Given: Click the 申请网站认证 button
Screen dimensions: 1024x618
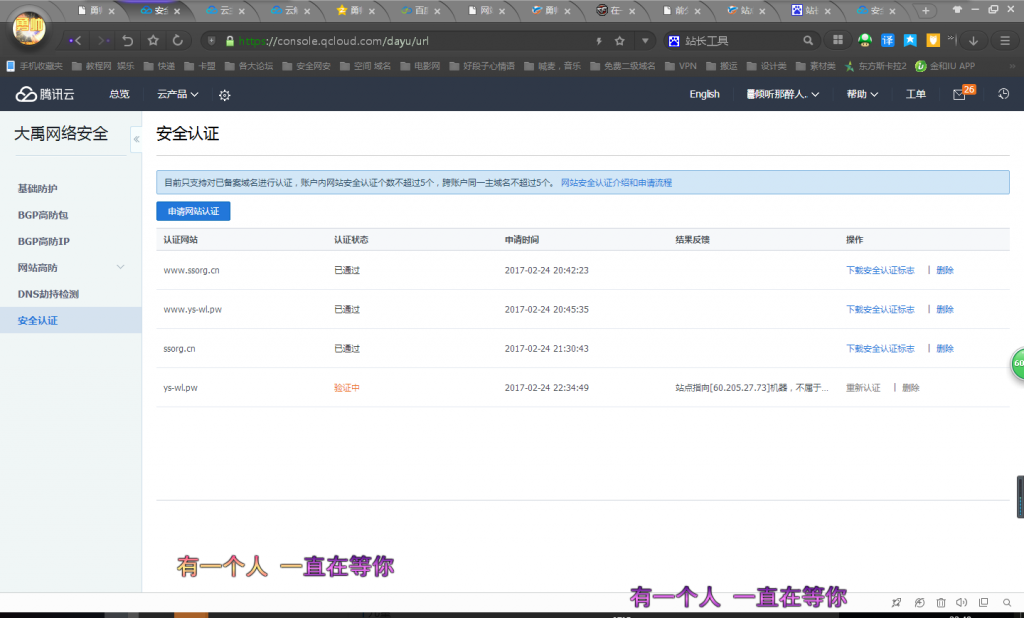Looking at the screenshot, I should coord(193,212).
